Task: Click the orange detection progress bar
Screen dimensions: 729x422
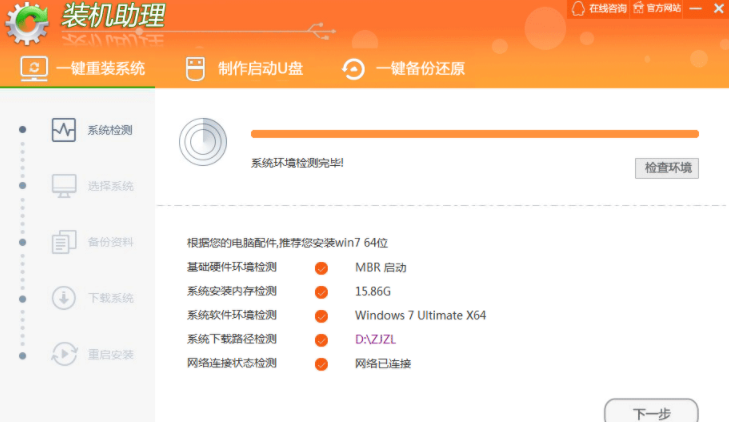Action: 474,133
